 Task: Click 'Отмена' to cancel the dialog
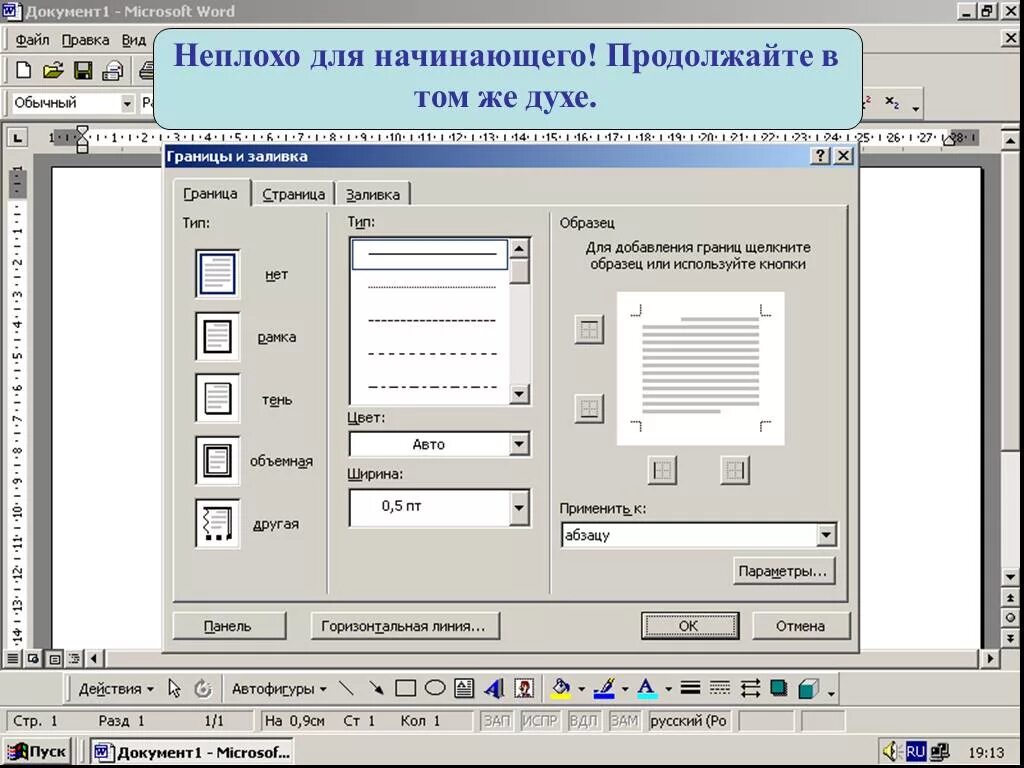(801, 626)
